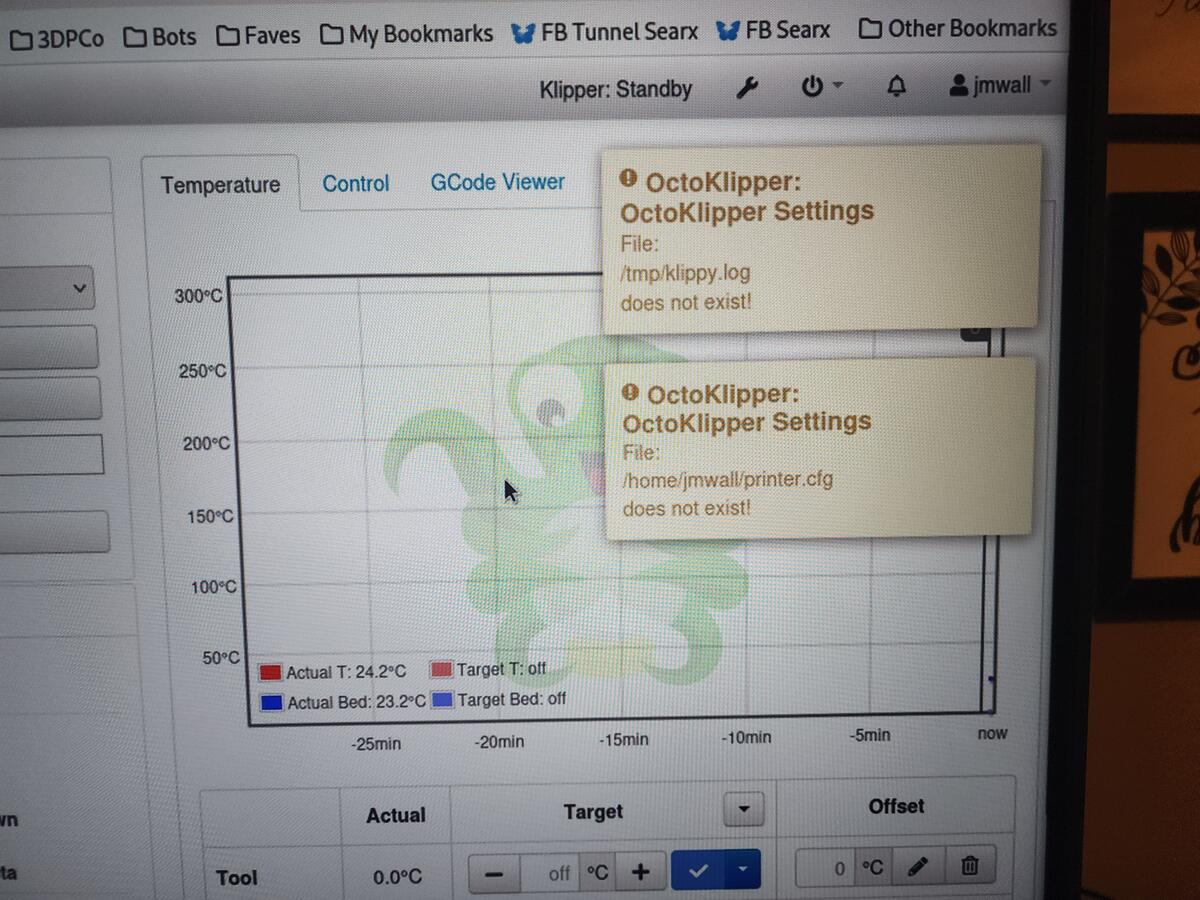The image size is (1200, 900).
Task: Expand the Target column dropdown
Action: [x=742, y=808]
